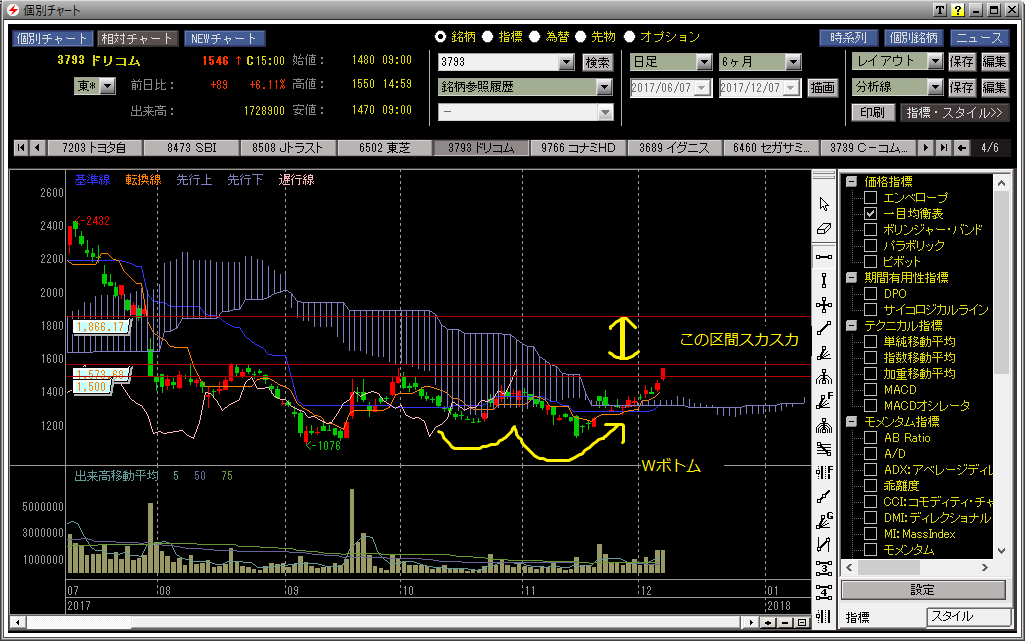The height and width of the screenshot is (641, 1025).
Task: Uncheck the 一目均衡表 checkbox
Action: (870, 214)
